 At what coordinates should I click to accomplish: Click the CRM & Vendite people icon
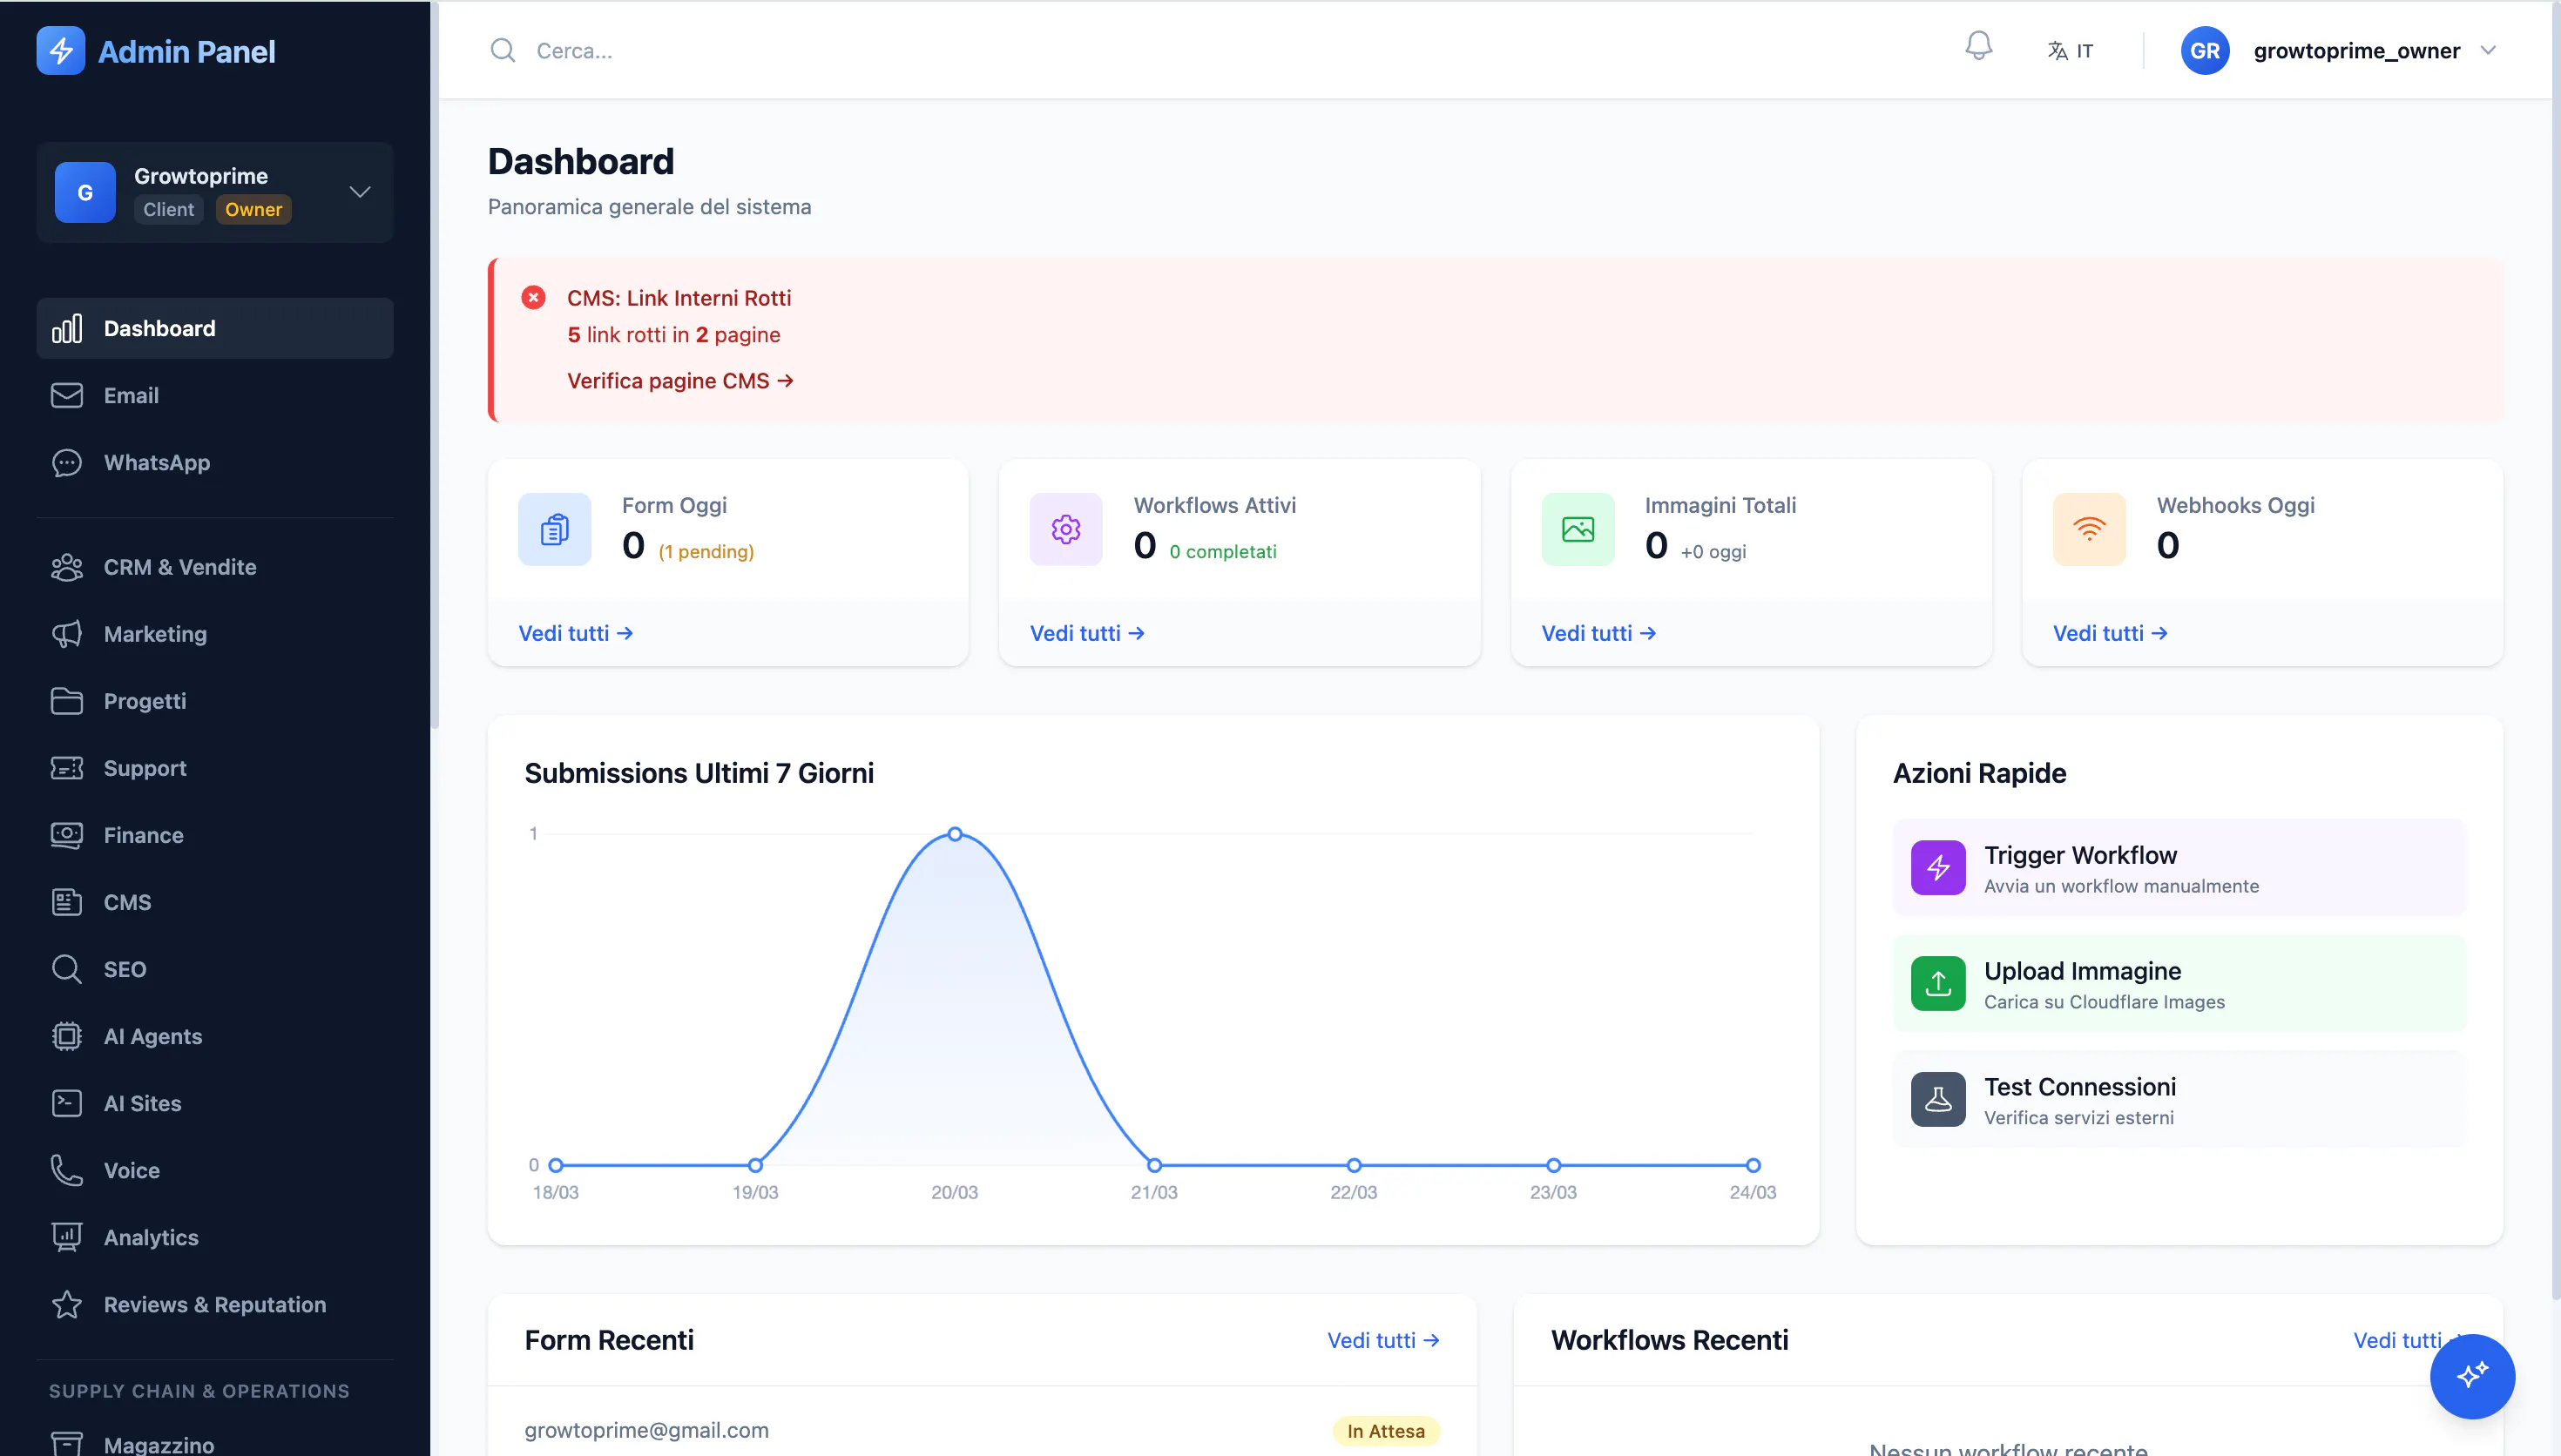(67, 567)
